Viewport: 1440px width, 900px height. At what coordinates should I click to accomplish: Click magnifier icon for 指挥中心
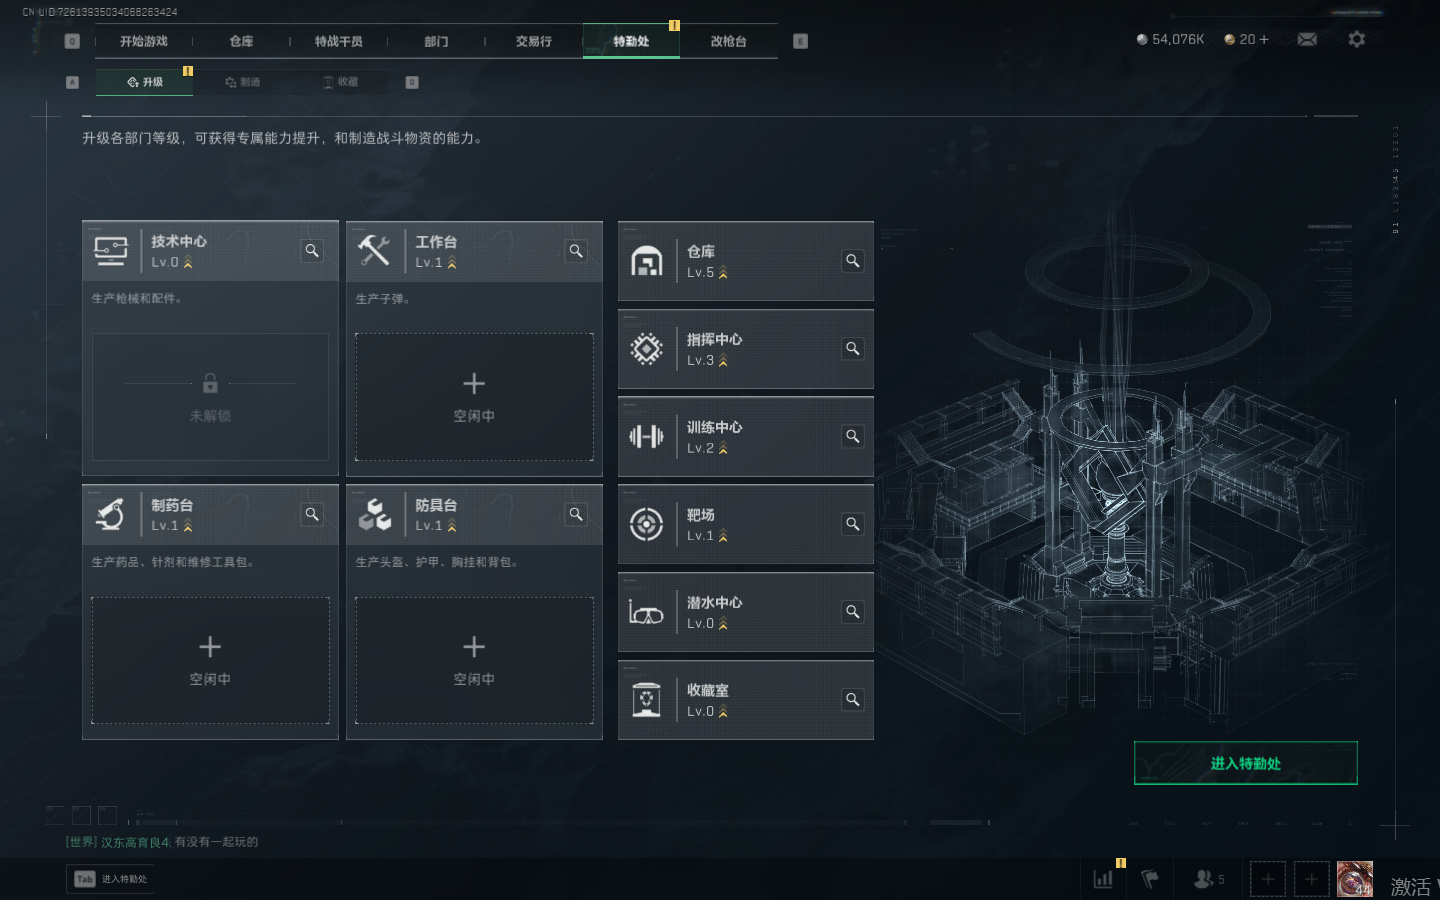point(852,349)
